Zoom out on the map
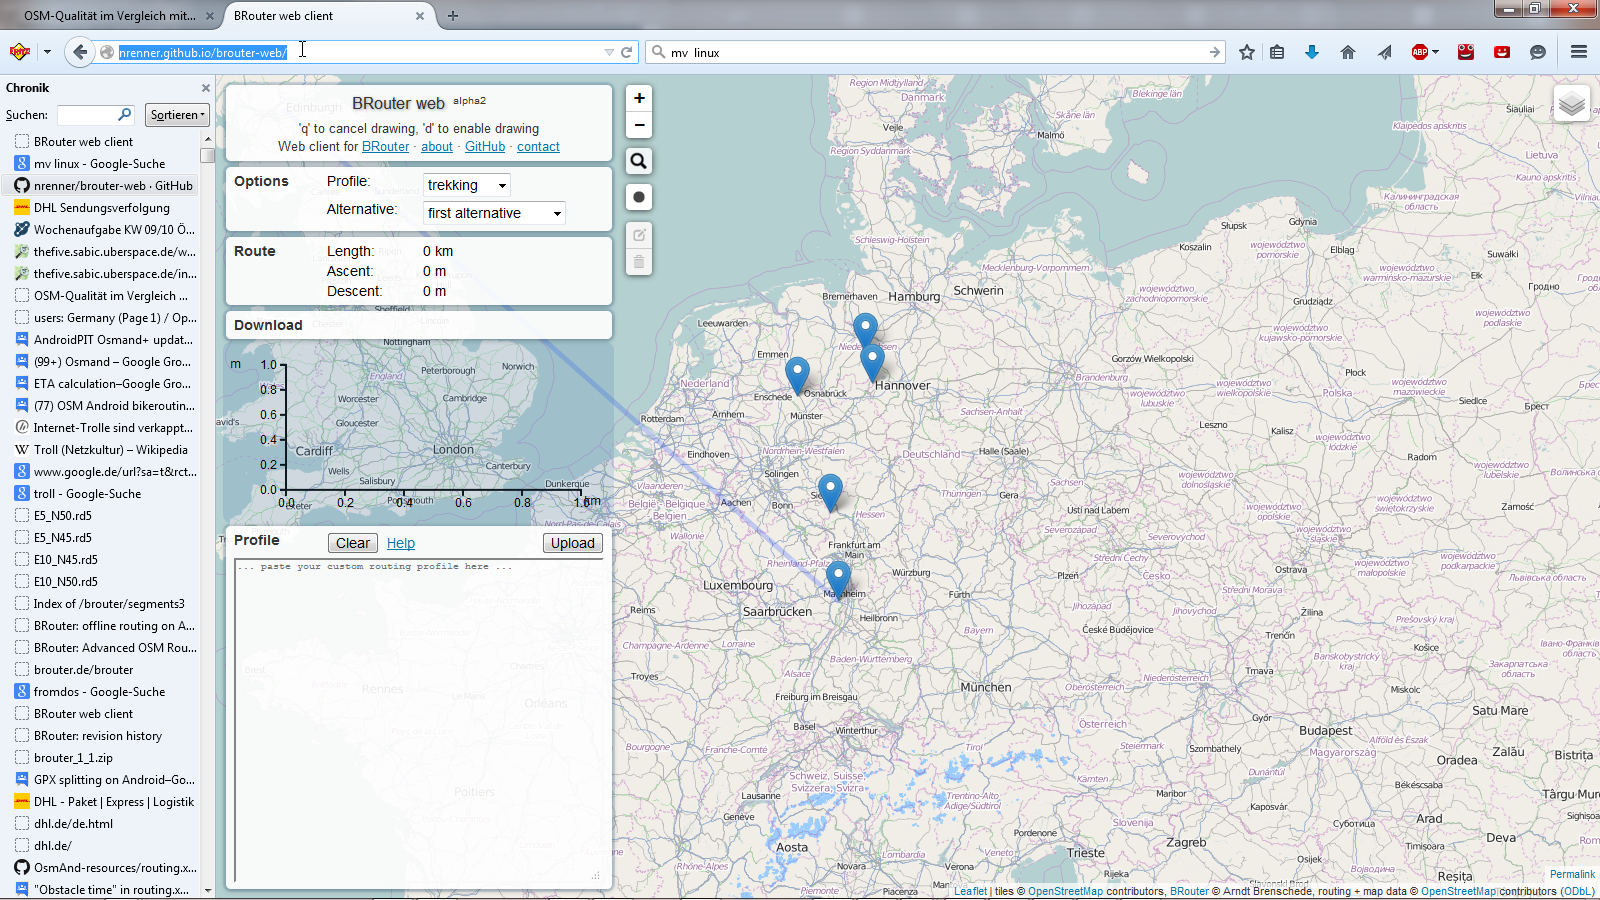 pos(639,125)
